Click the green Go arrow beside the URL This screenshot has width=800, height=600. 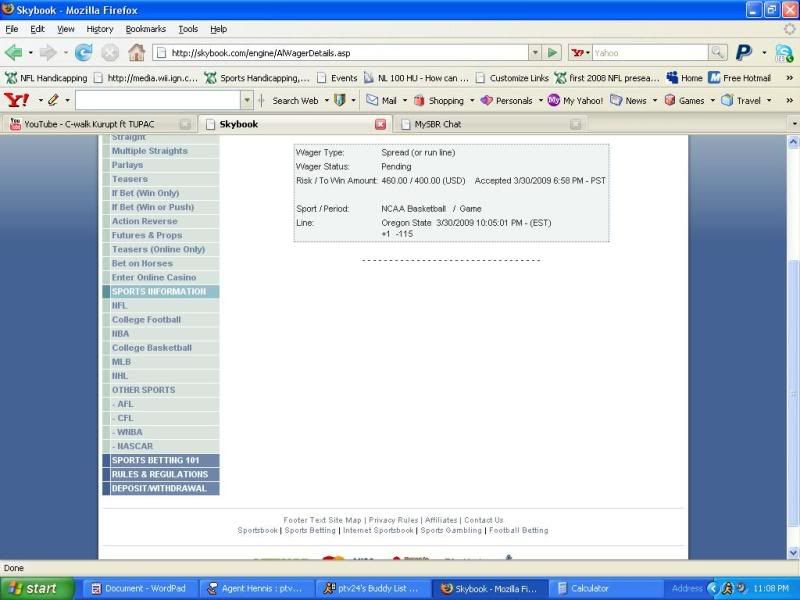click(x=552, y=53)
